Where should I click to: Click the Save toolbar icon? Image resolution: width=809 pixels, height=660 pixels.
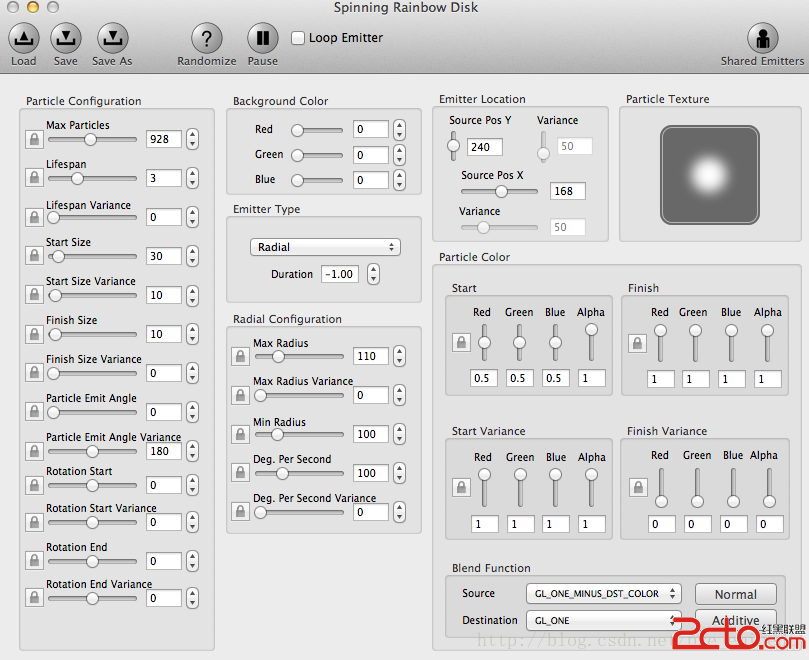point(66,39)
